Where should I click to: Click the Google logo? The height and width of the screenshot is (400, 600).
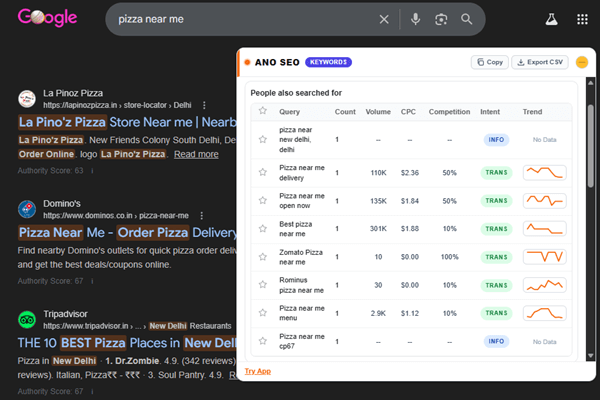tap(47, 18)
